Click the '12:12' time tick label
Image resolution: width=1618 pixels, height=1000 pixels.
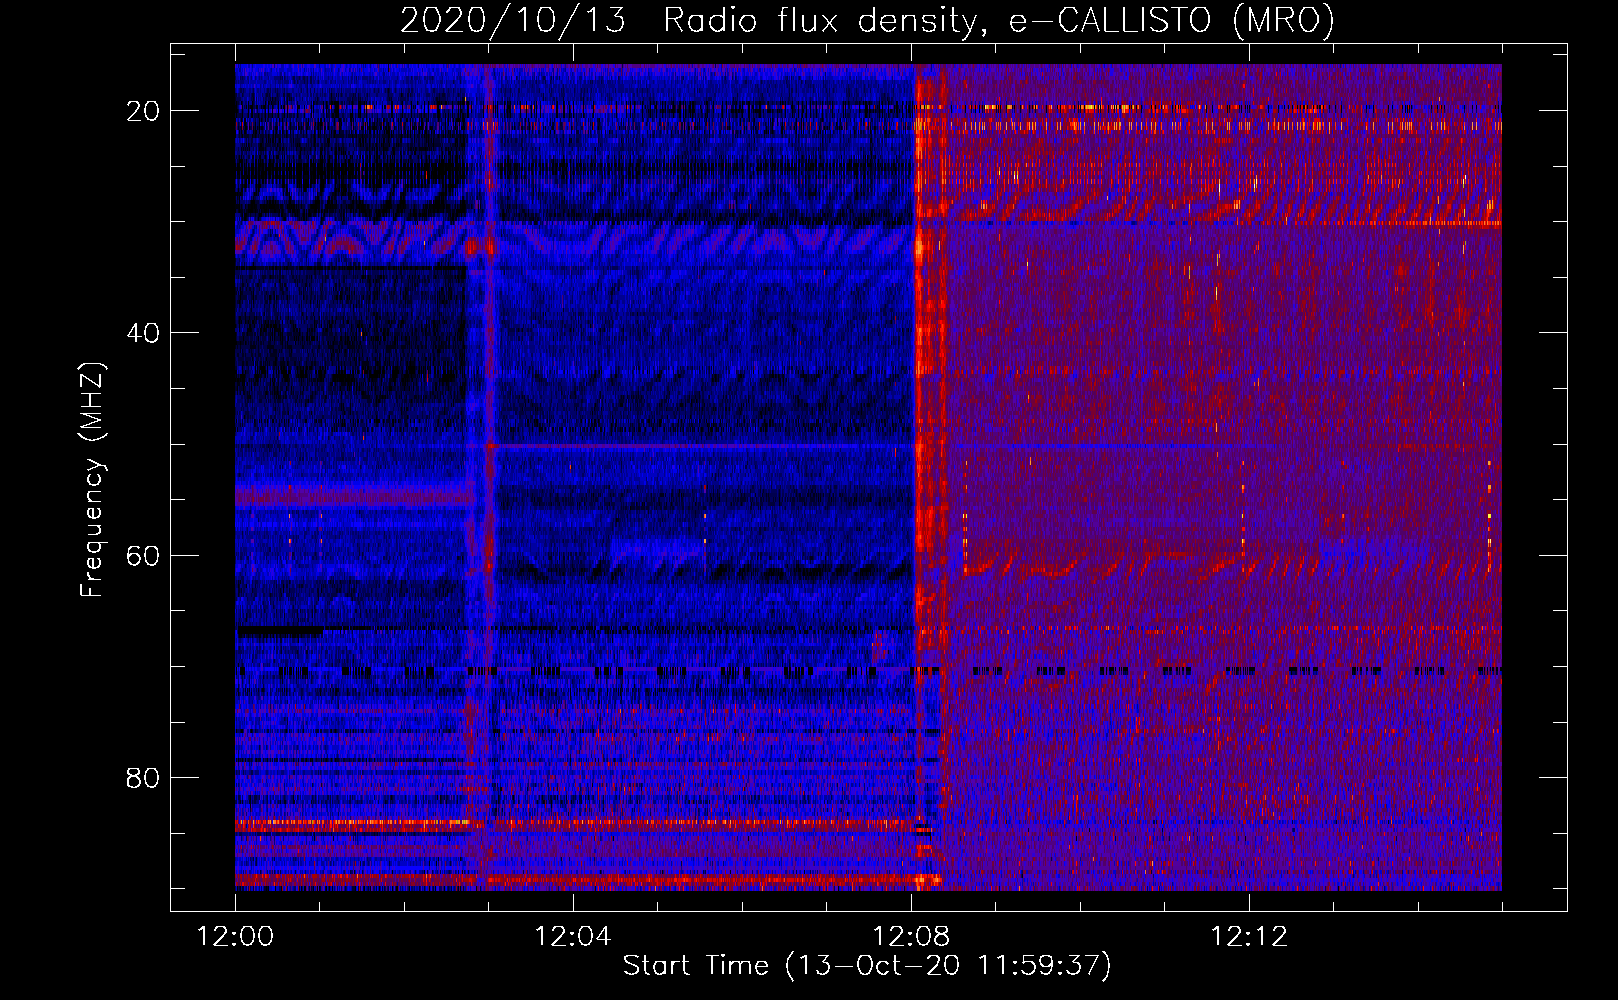tap(1249, 937)
